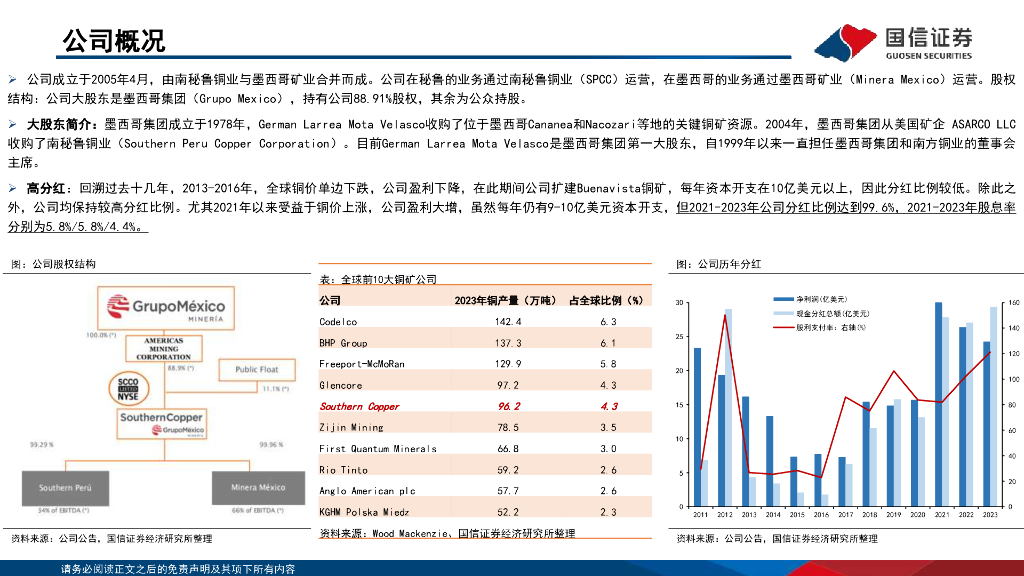1024x576 pixels.
Task: Click the SouthernCopper logo box
Action: point(161,424)
